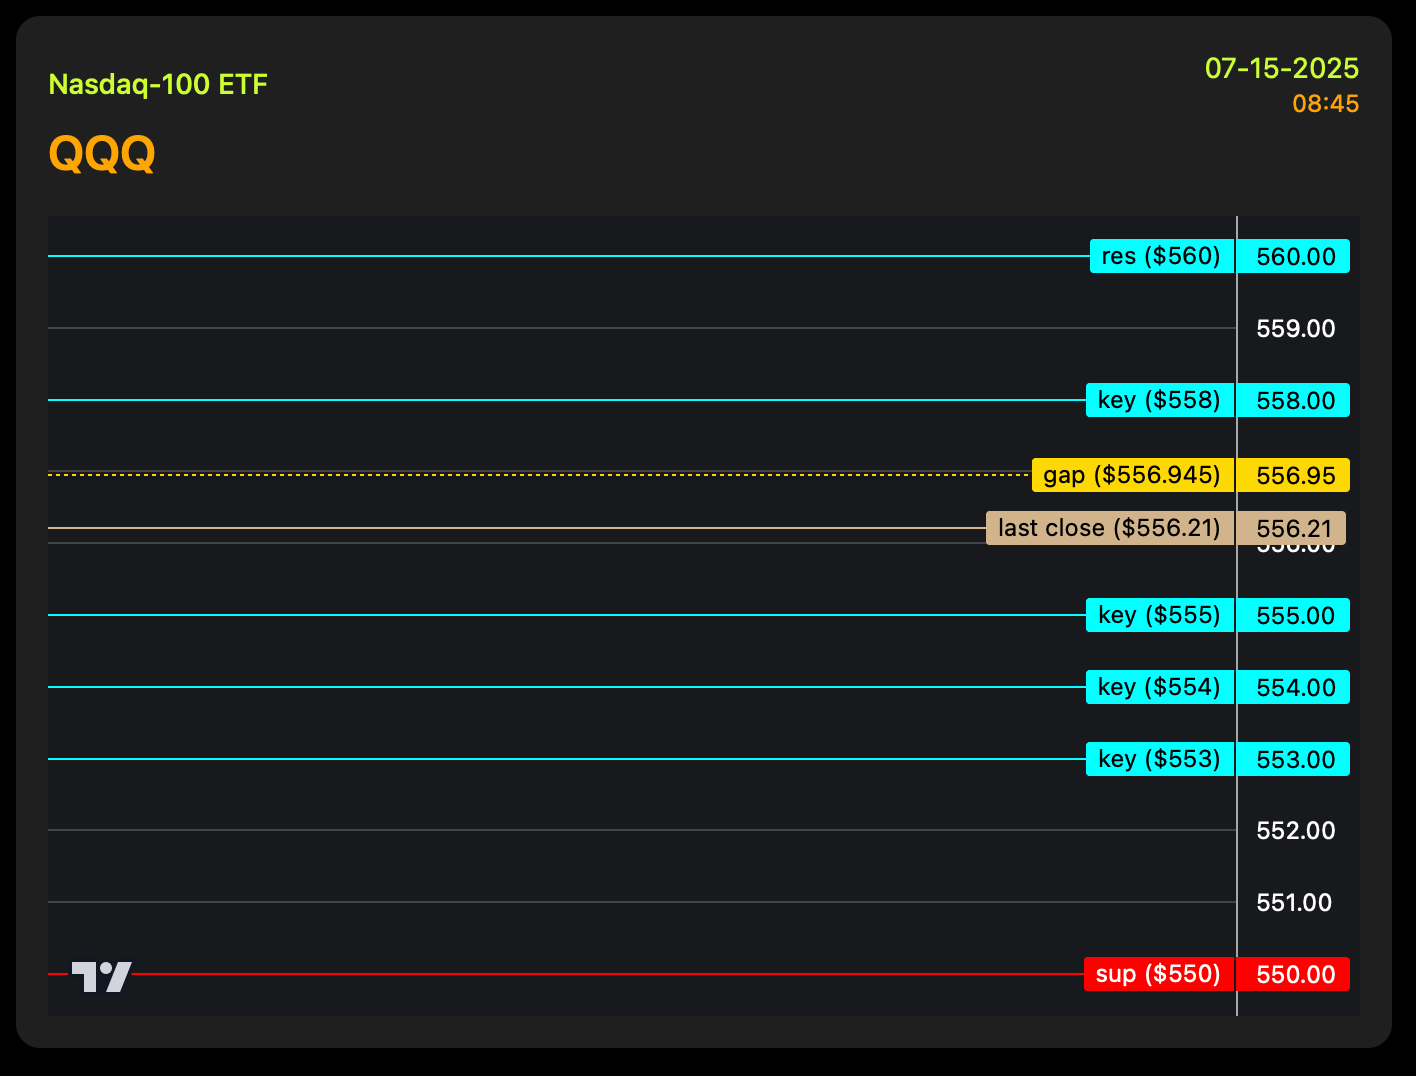The width and height of the screenshot is (1416, 1076).
Task: Click the 556.95 yellow price tag
Action: pyautogui.click(x=1294, y=475)
